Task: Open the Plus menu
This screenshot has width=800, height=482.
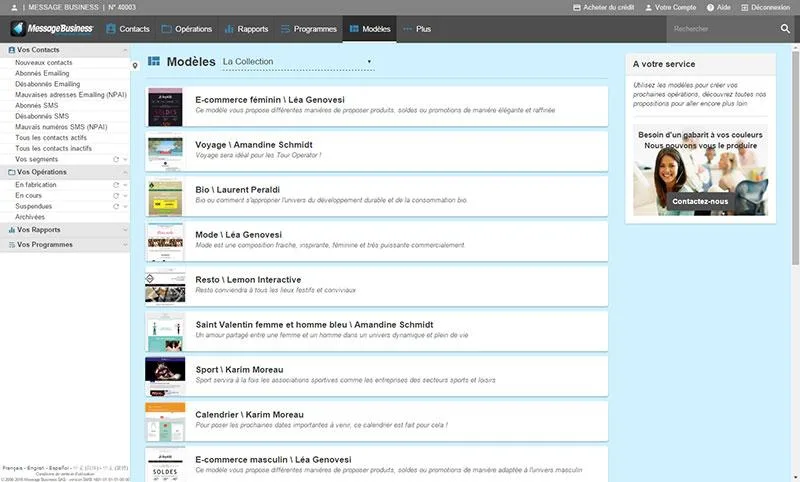Action: [417, 29]
